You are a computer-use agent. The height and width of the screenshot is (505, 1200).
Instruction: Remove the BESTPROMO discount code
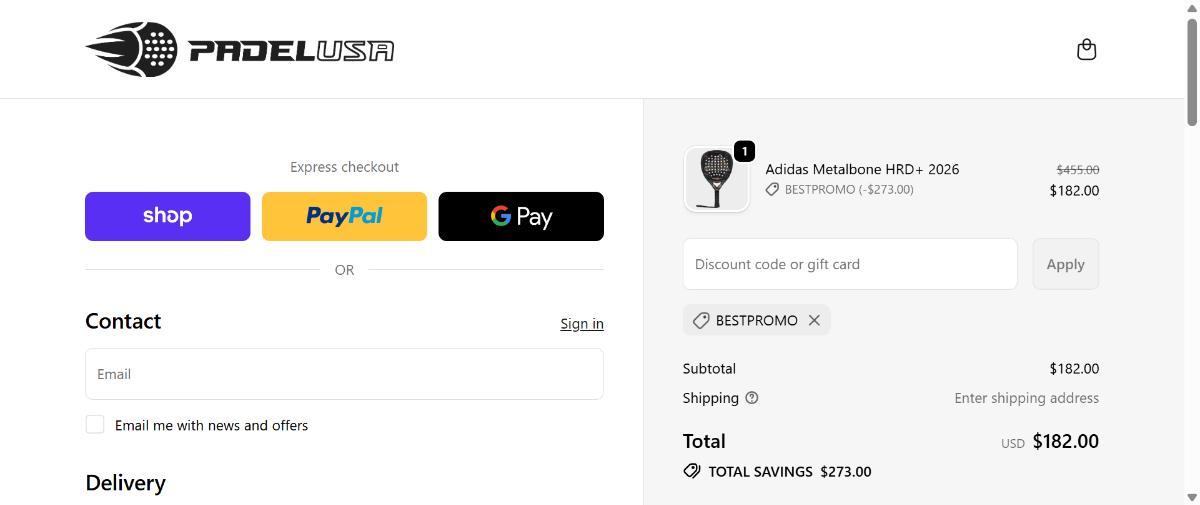814,320
